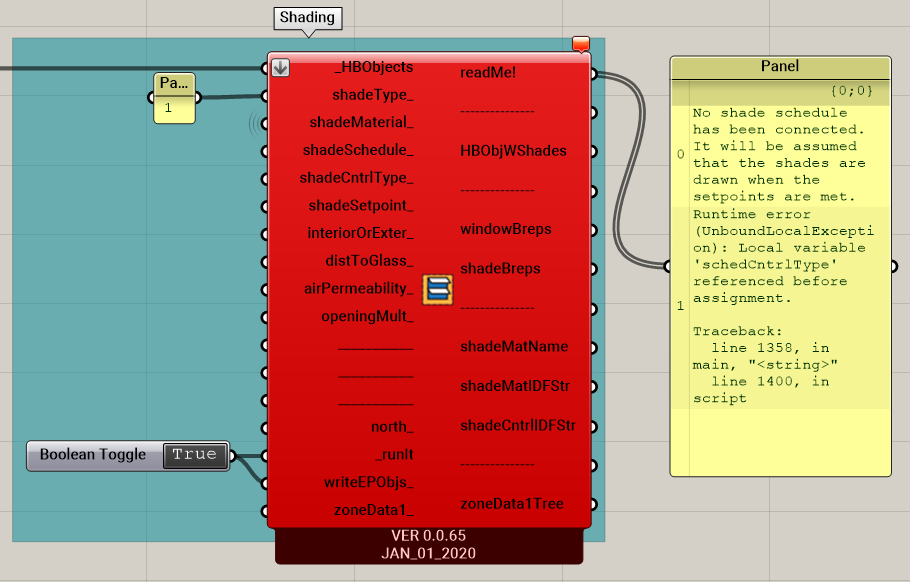Select the shadeSchedule_ input parameter

coord(358,150)
